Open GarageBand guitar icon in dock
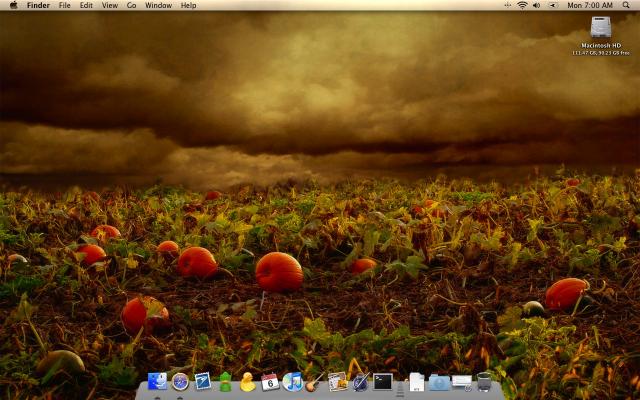 315,381
